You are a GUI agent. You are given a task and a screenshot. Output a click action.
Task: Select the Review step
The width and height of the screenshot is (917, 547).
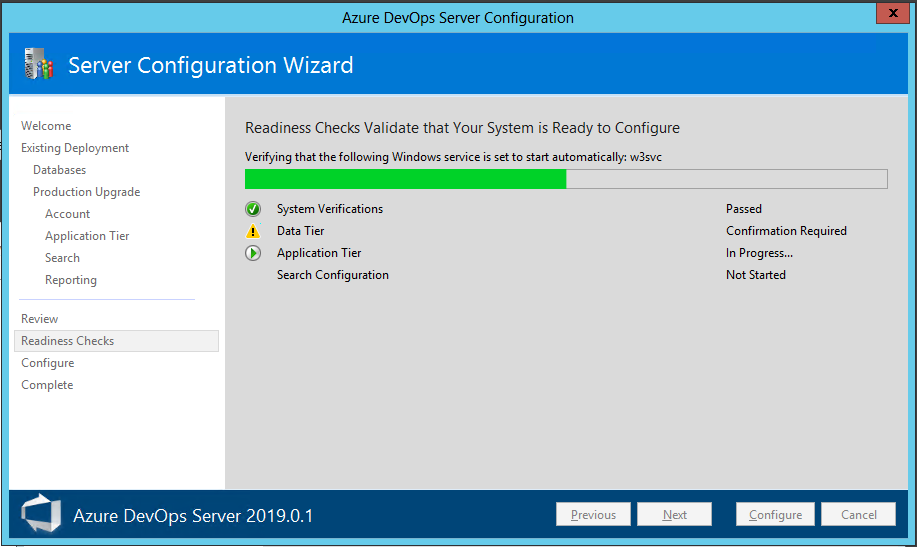[x=40, y=319]
